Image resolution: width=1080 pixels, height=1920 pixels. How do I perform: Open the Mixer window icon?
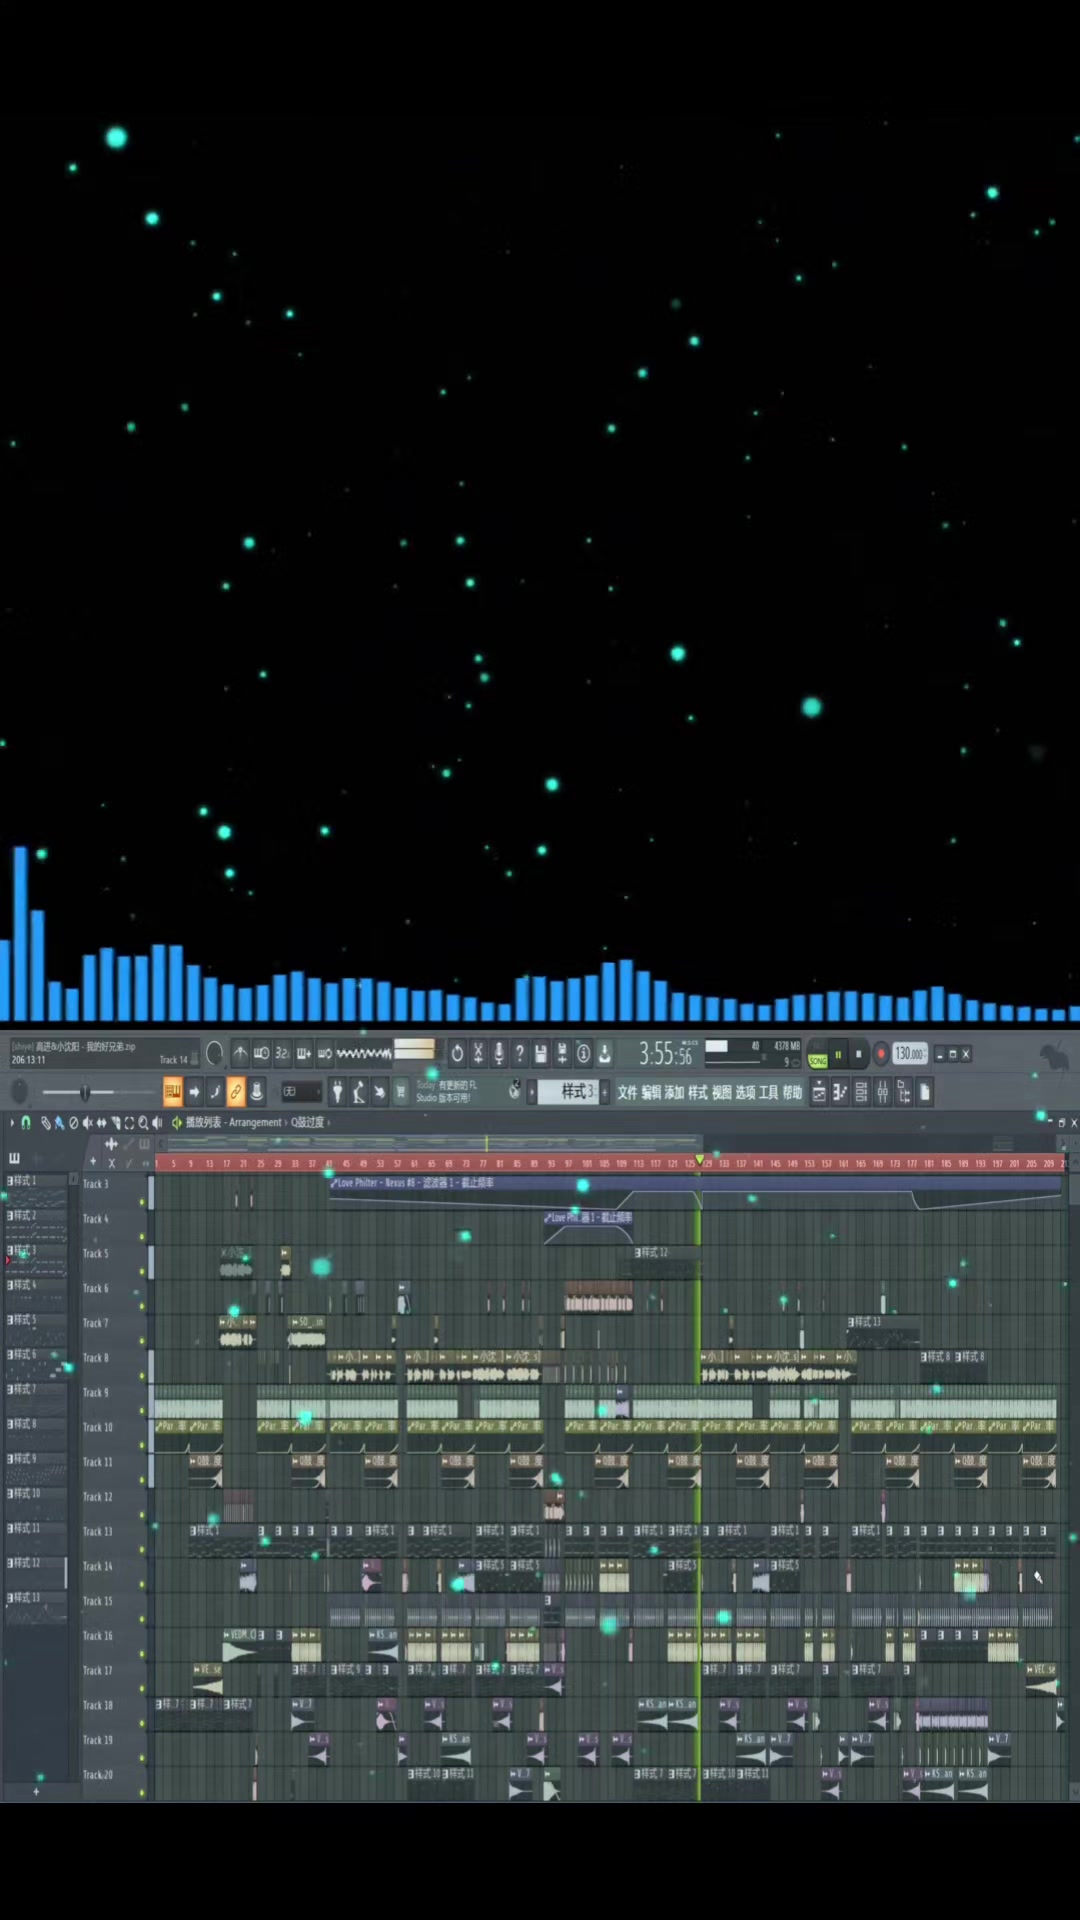pyautogui.click(x=882, y=1092)
